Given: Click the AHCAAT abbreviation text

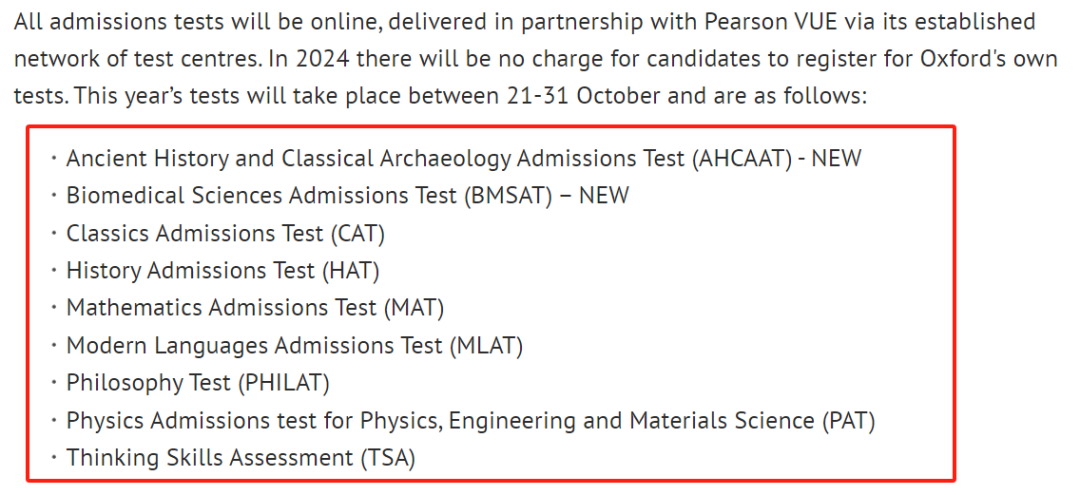Looking at the screenshot, I should coord(742,159).
